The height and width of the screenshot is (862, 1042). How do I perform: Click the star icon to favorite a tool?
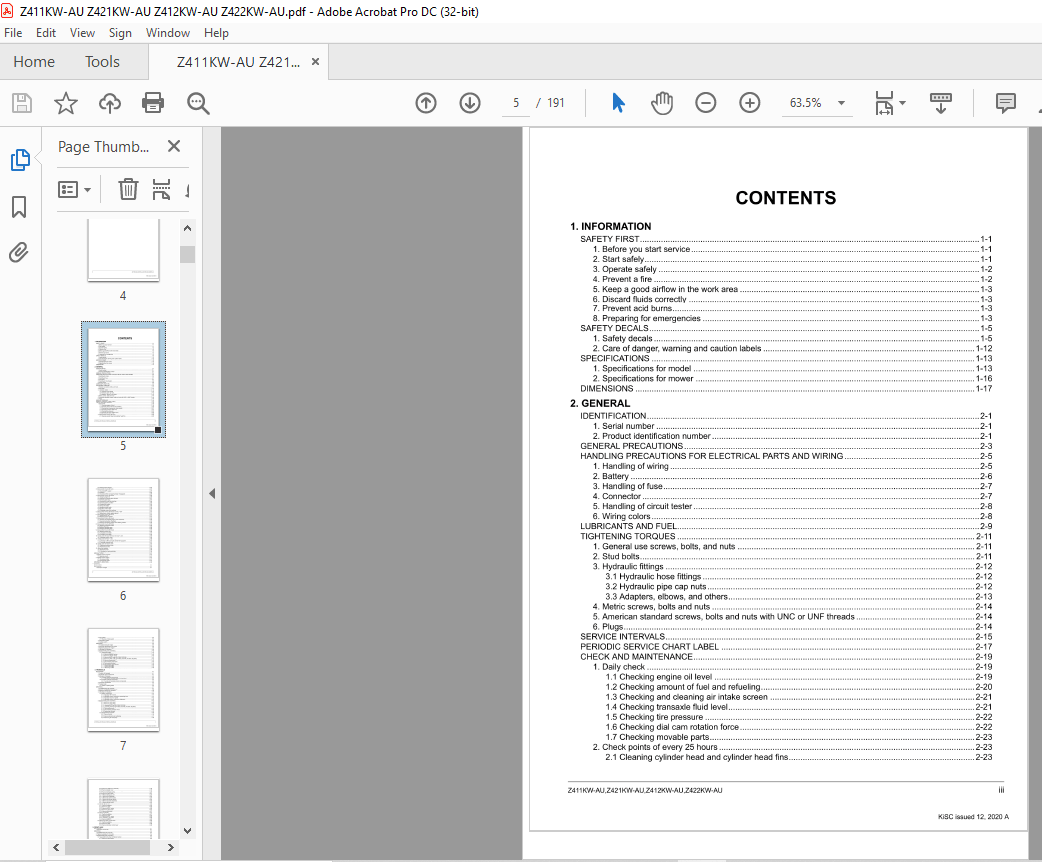pyautogui.click(x=65, y=103)
